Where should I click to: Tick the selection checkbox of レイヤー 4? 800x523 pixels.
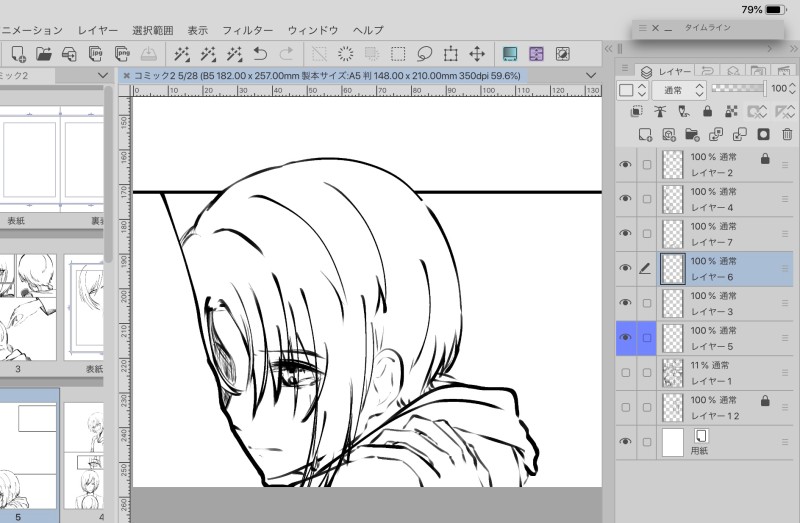(x=646, y=199)
